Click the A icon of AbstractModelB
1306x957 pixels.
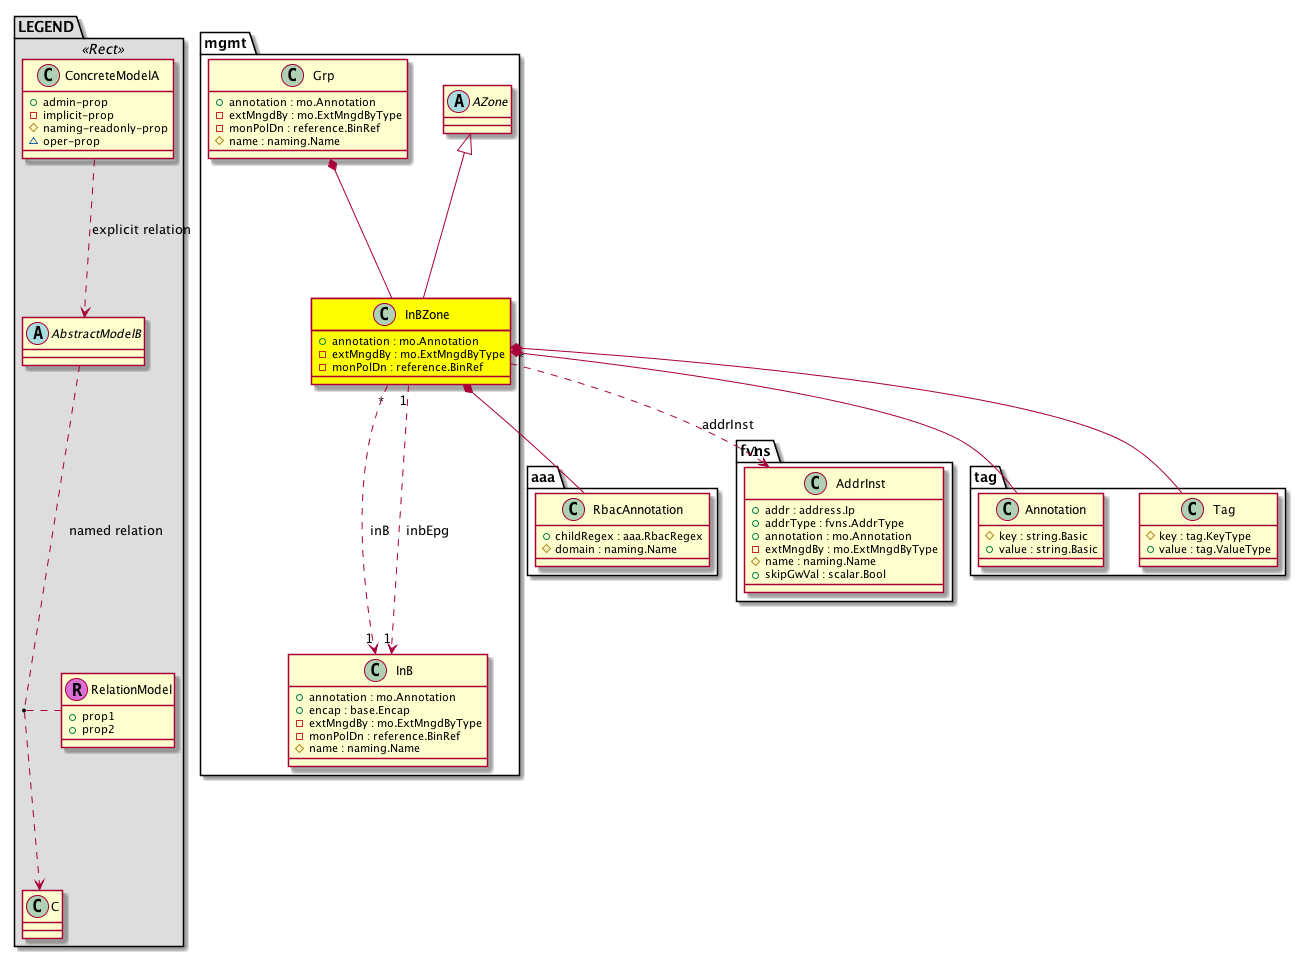coord(36,333)
